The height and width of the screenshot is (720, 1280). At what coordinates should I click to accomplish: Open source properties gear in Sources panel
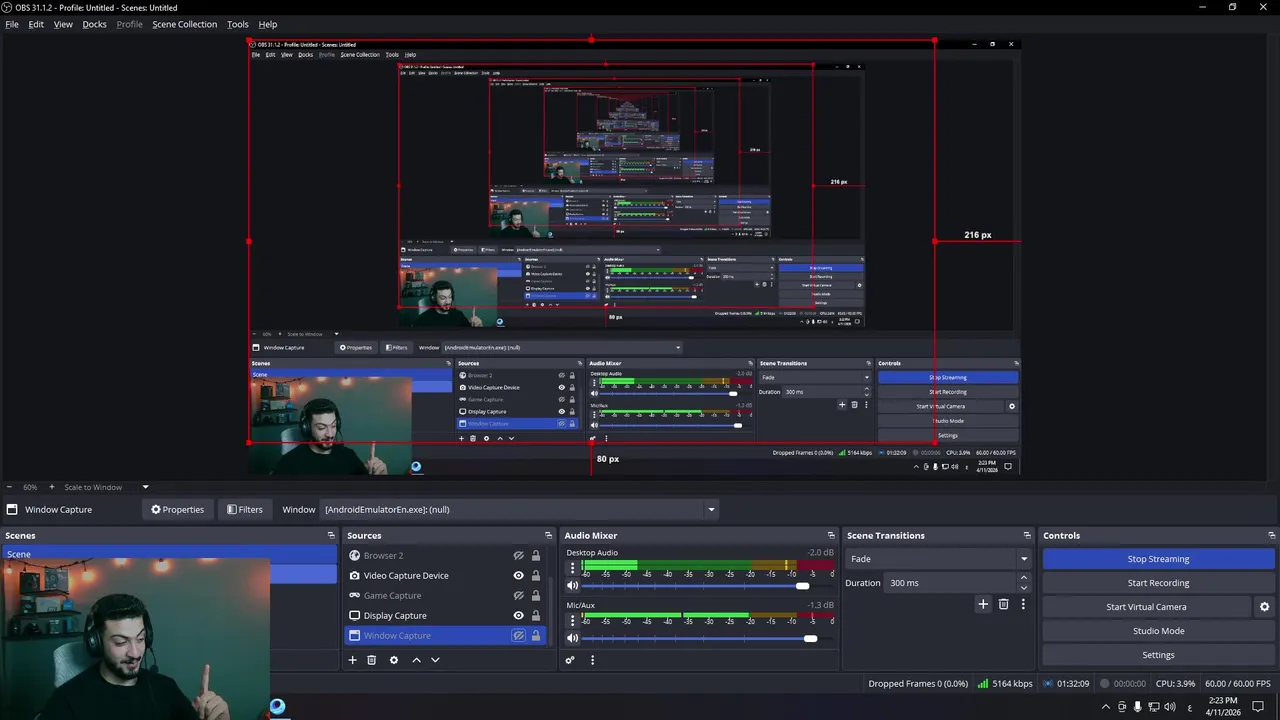coord(393,660)
